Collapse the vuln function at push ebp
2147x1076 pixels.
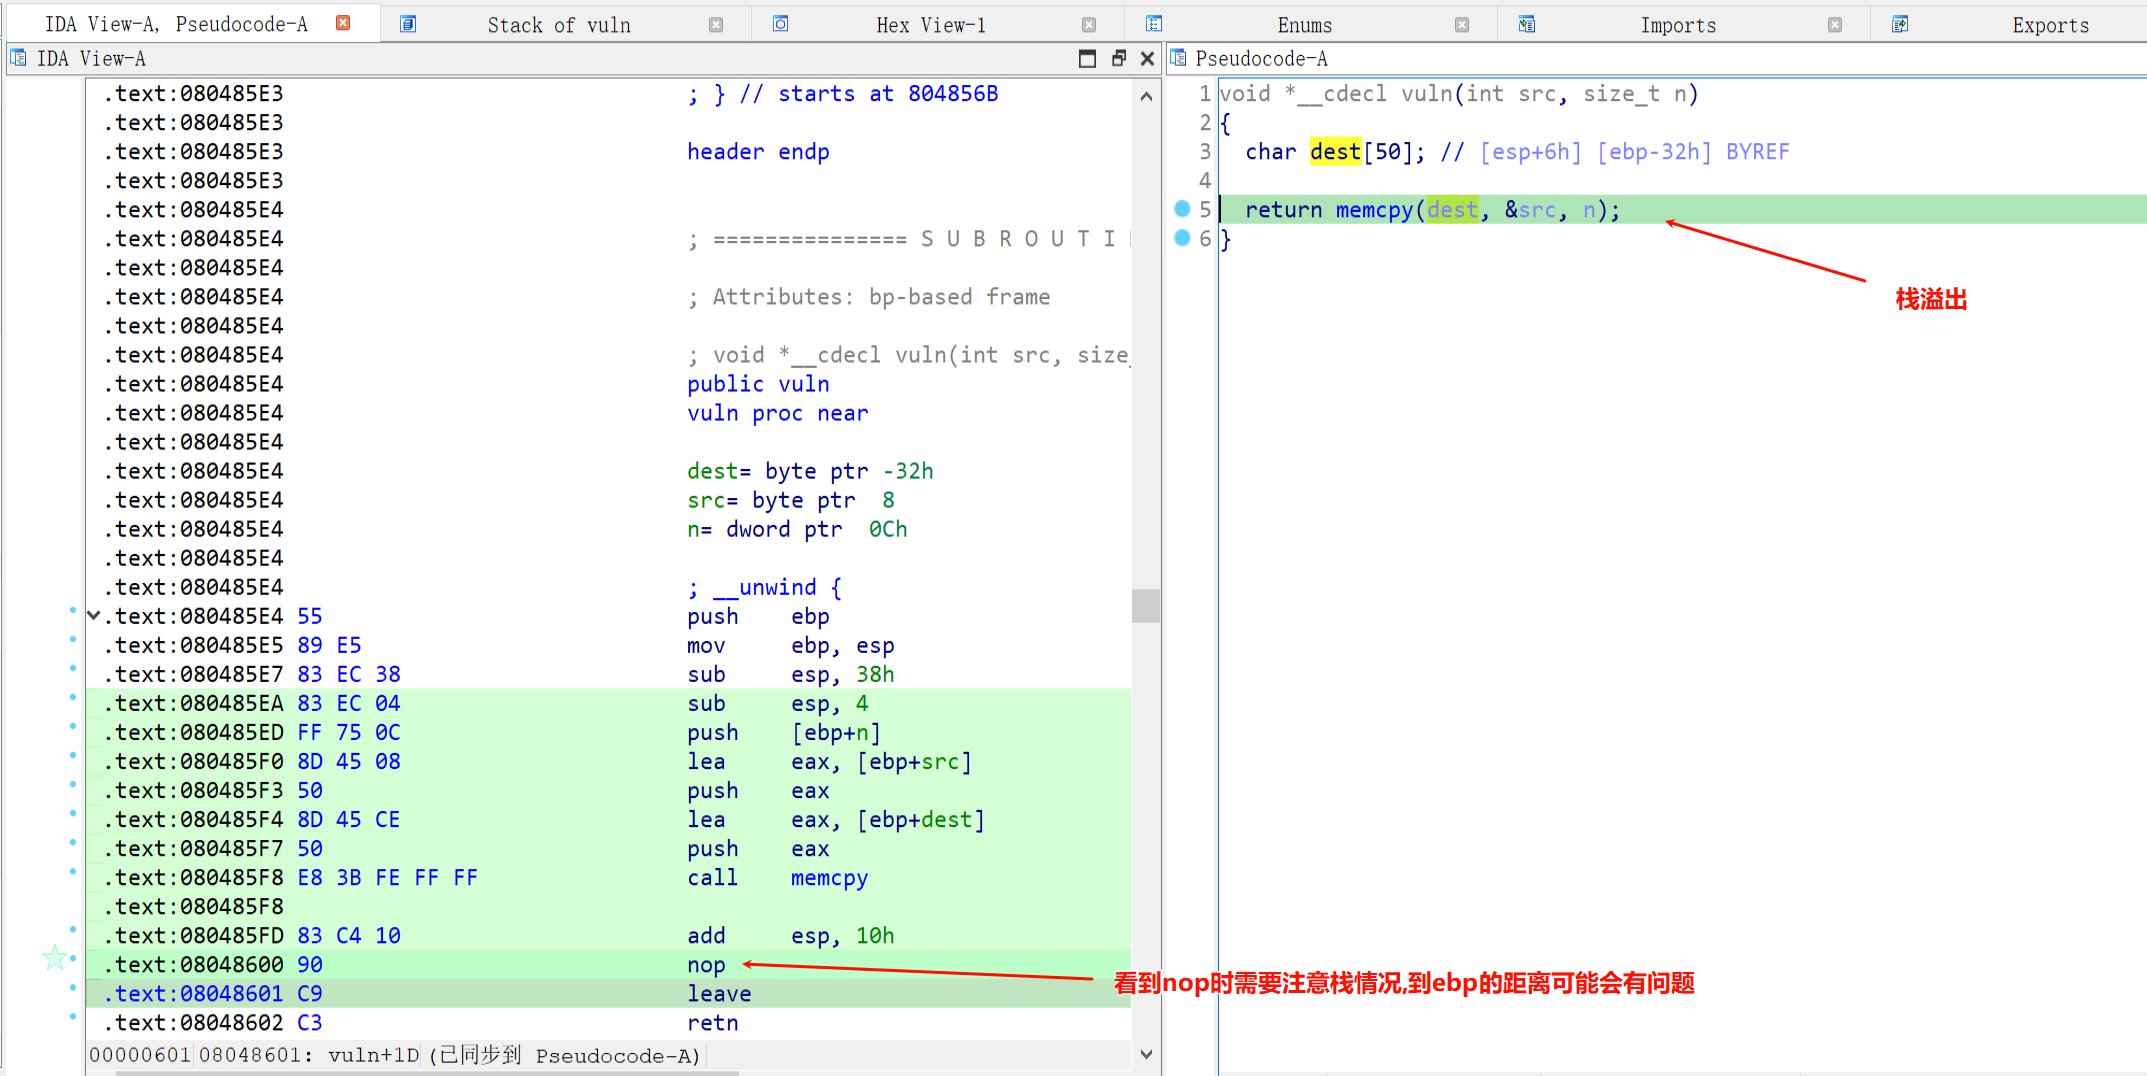click(x=94, y=616)
